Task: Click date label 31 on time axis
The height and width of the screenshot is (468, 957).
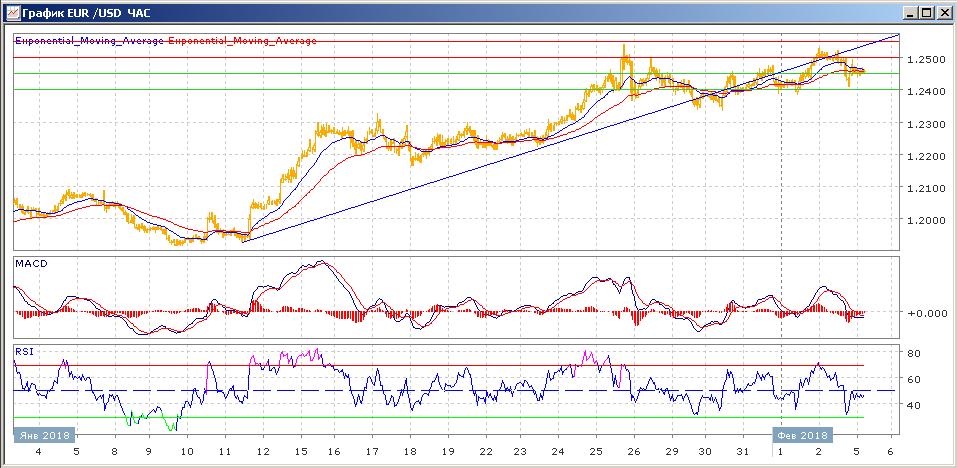Action: coord(743,452)
